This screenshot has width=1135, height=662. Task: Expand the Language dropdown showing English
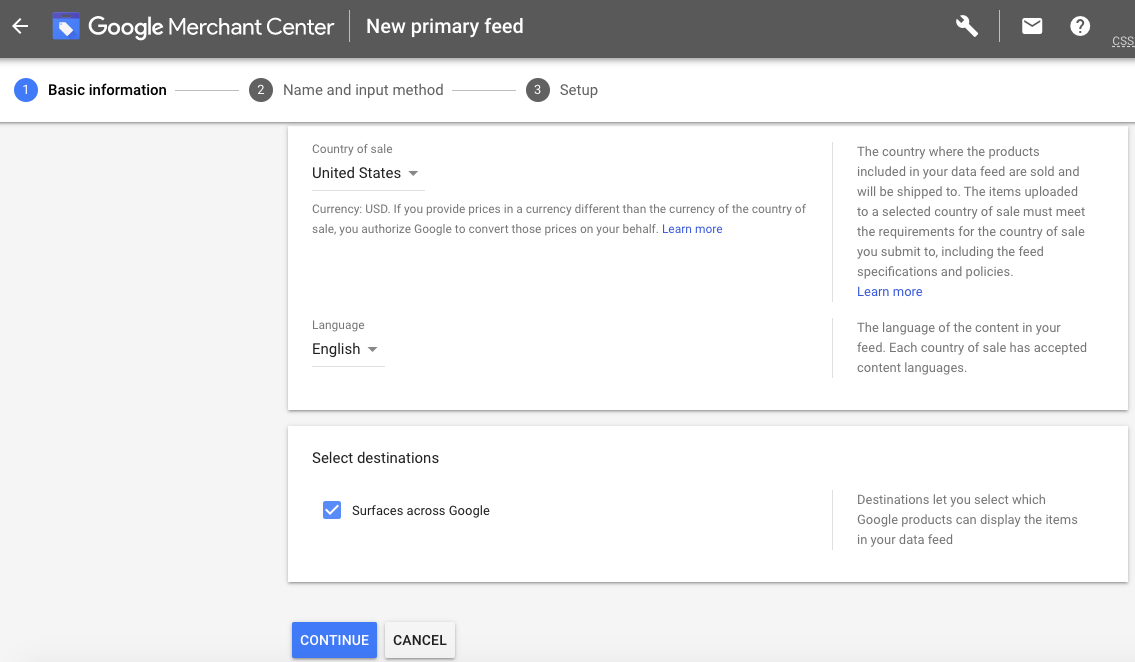coord(346,349)
